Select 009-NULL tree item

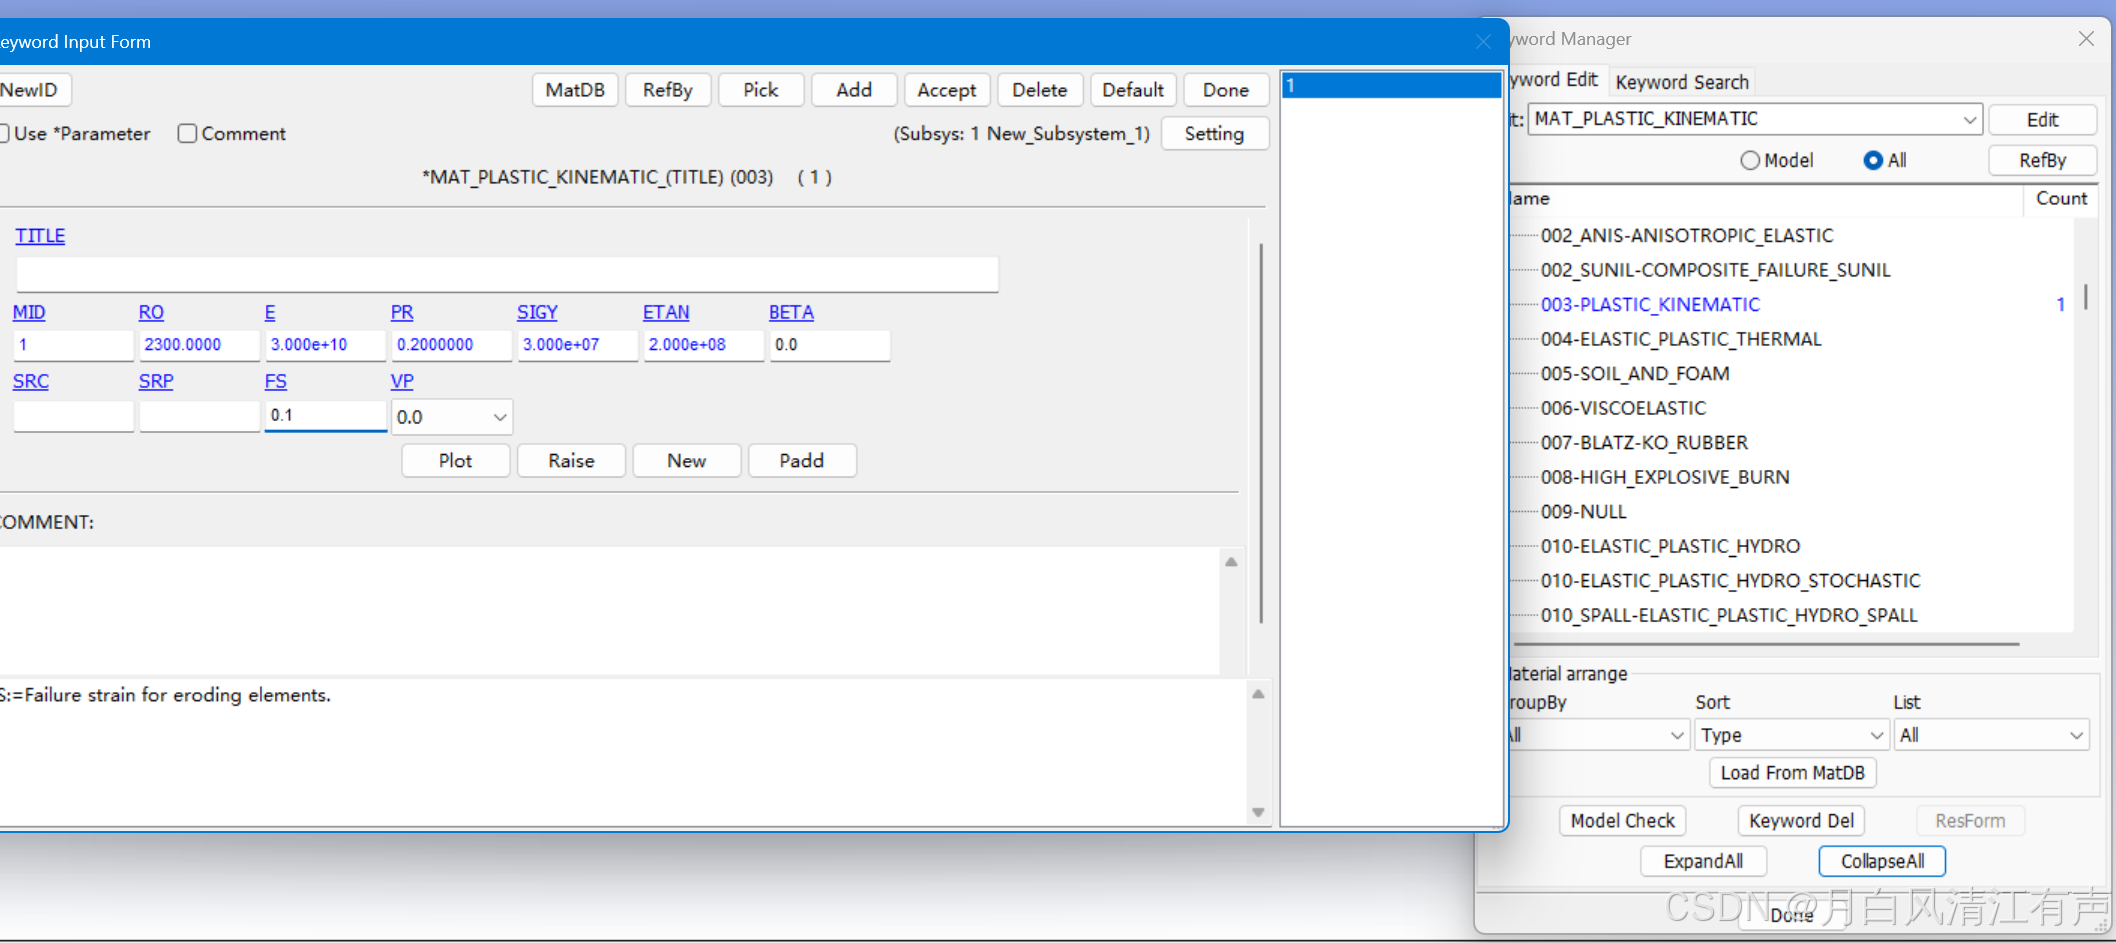(x=1583, y=512)
